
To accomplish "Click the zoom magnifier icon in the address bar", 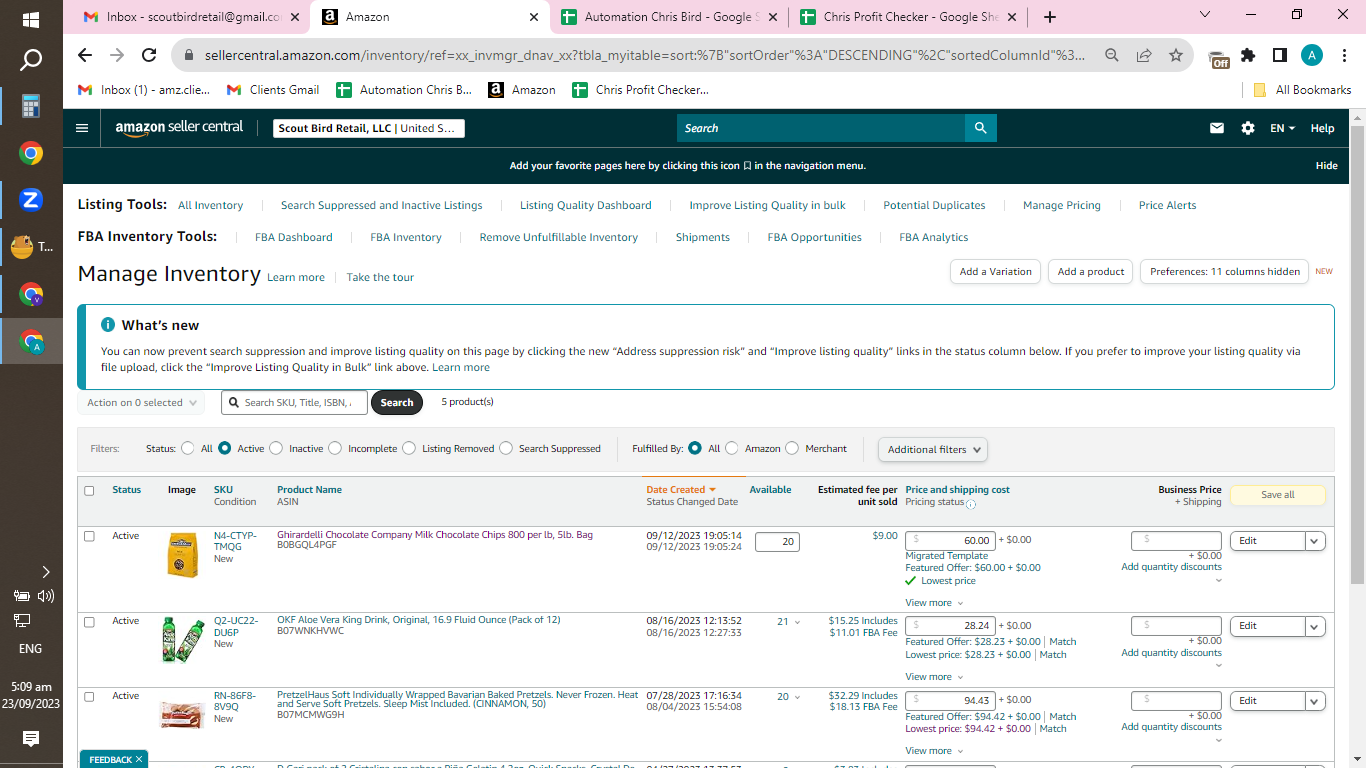I will [x=1111, y=55].
